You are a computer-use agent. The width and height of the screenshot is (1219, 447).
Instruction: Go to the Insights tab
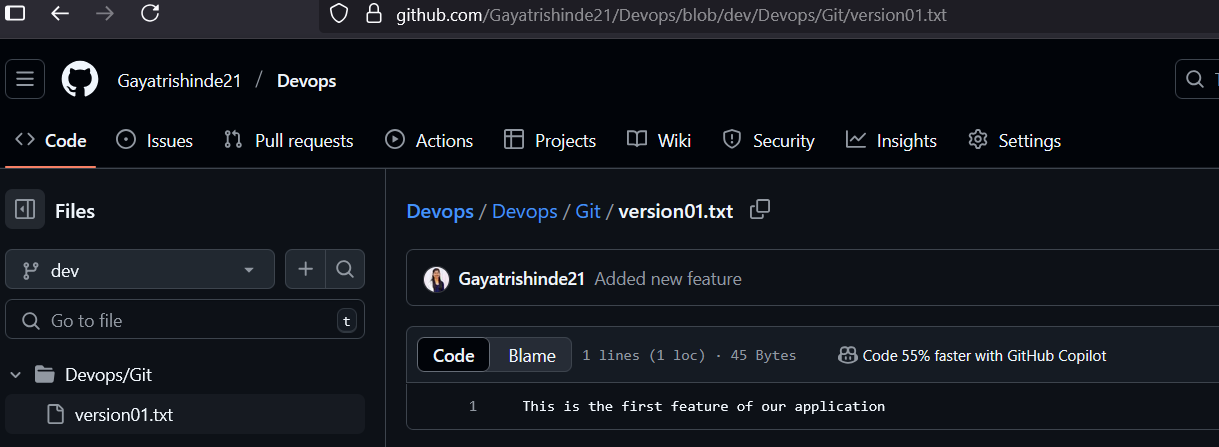891,140
